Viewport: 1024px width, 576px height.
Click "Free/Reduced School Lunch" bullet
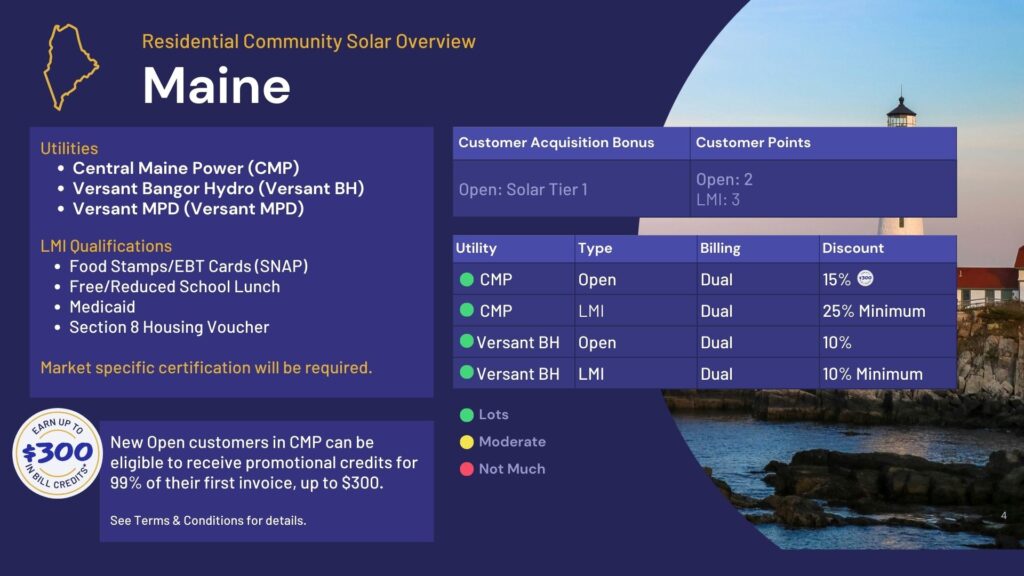[174, 287]
